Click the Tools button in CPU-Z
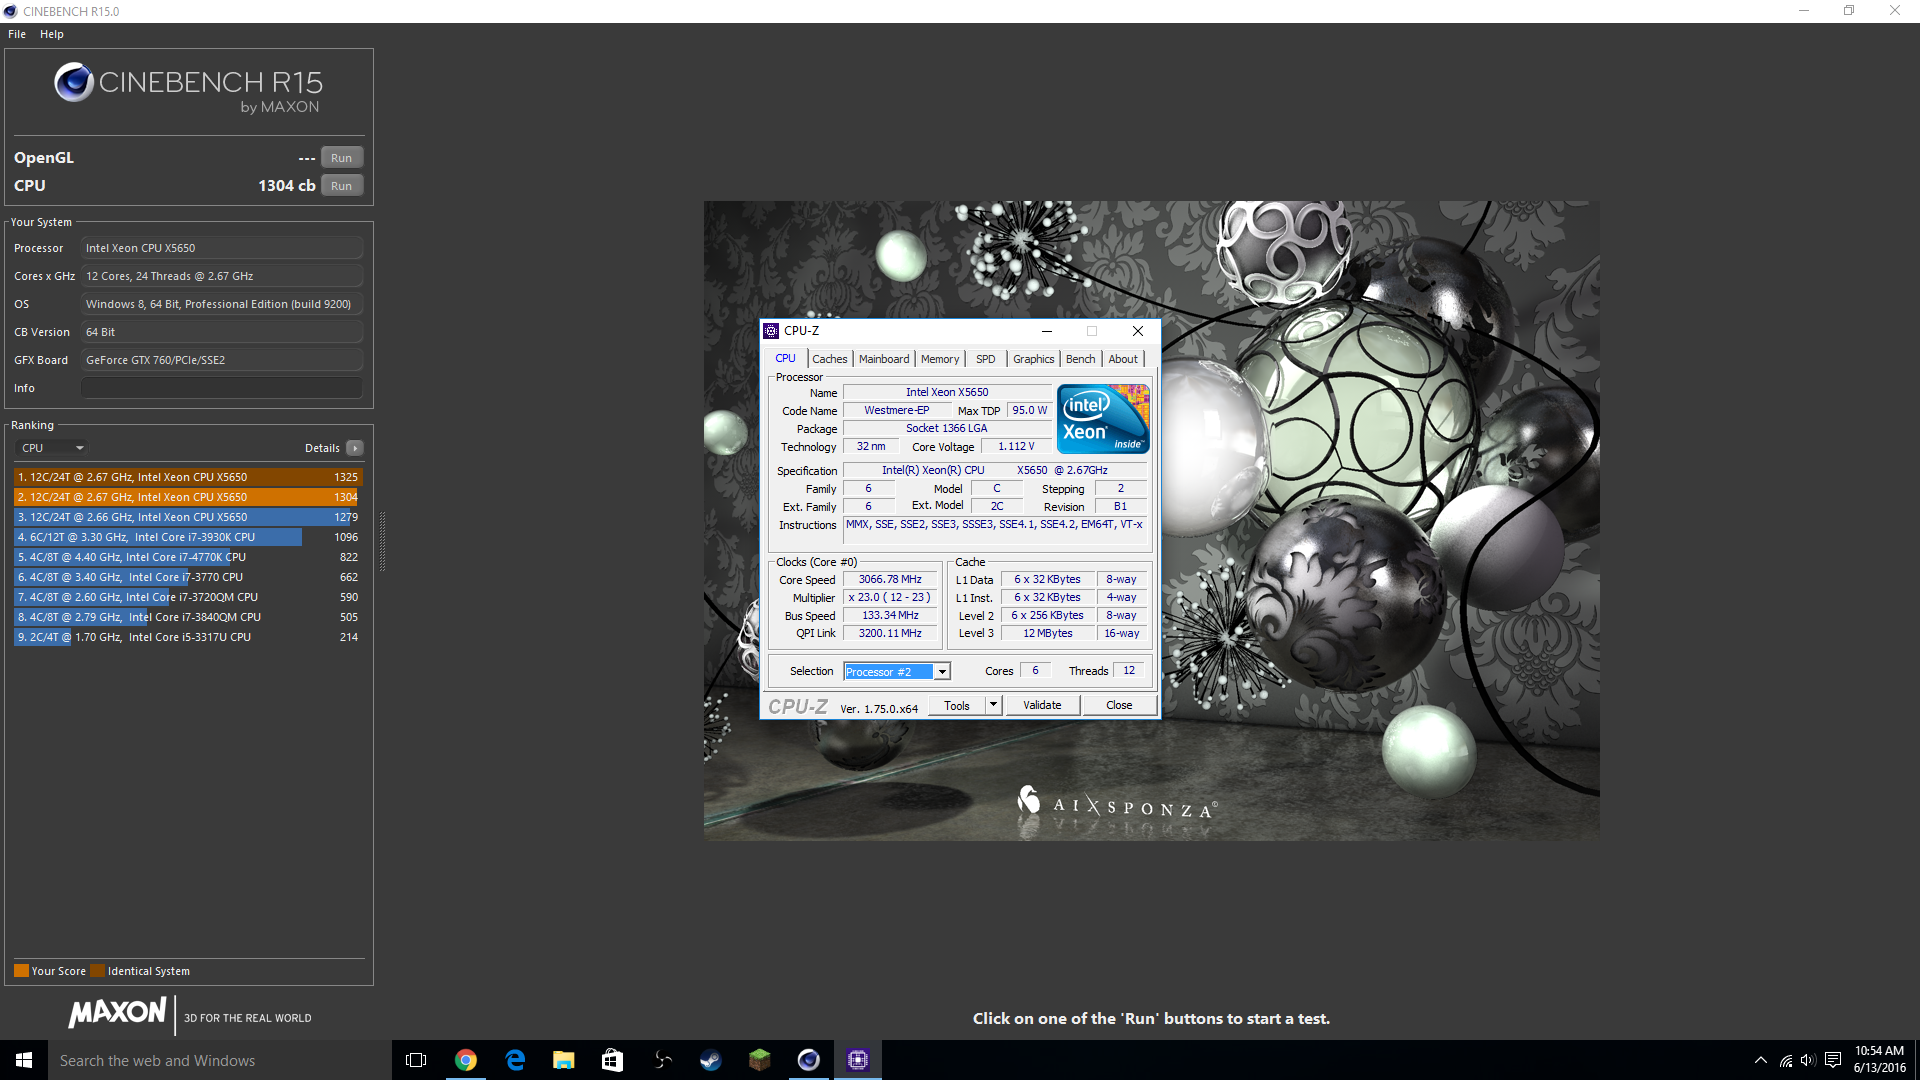This screenshot has height=1080, width=1920. coord(957,705)
